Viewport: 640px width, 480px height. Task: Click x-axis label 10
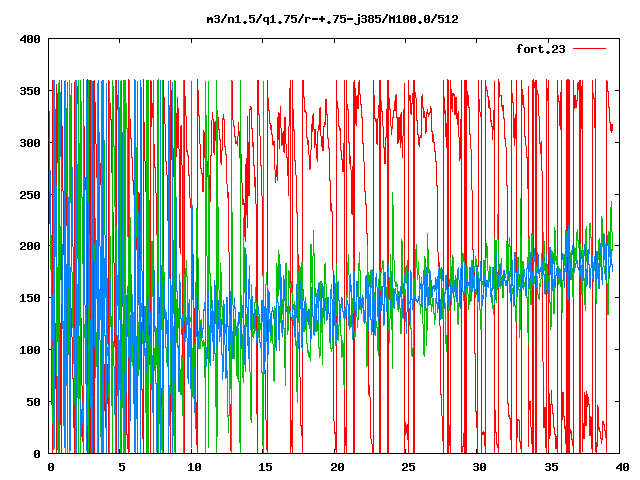point(194,467)
